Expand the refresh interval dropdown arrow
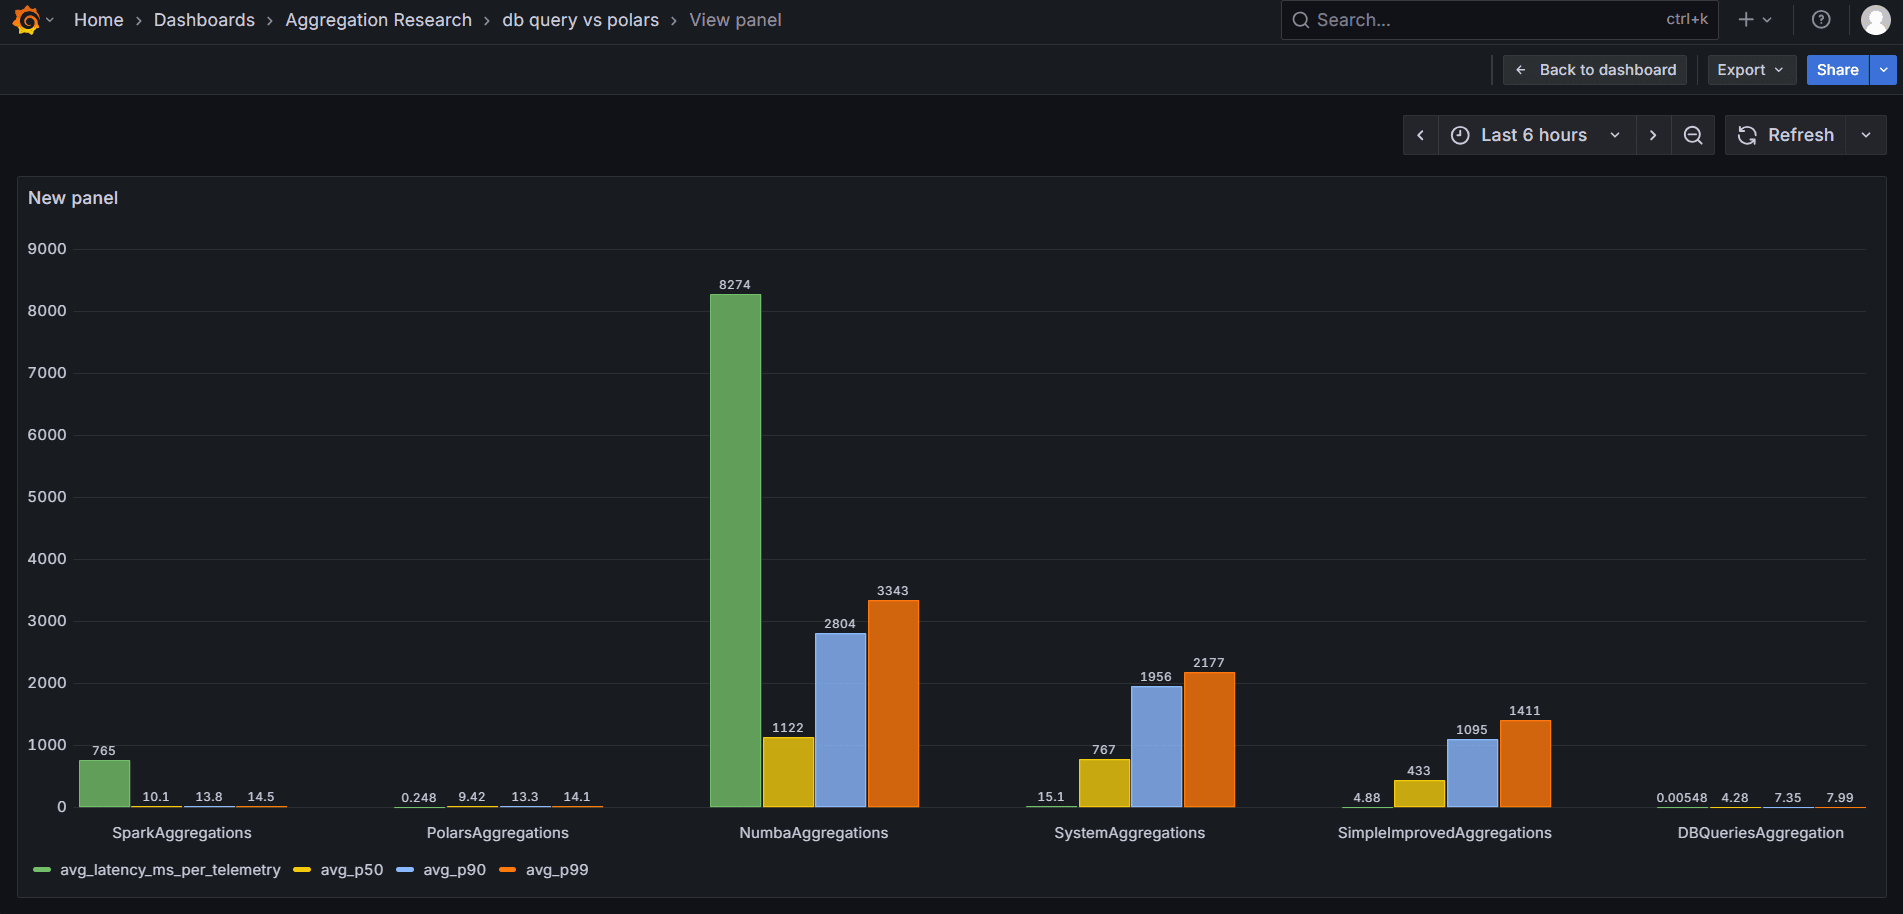The height and width of the screenshot is (914, 1903). 1866,135
